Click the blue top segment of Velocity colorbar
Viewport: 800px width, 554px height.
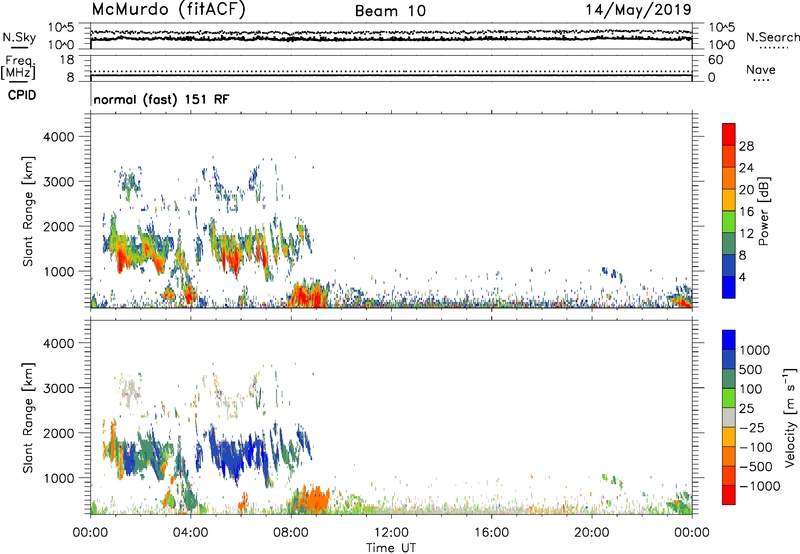729,340
